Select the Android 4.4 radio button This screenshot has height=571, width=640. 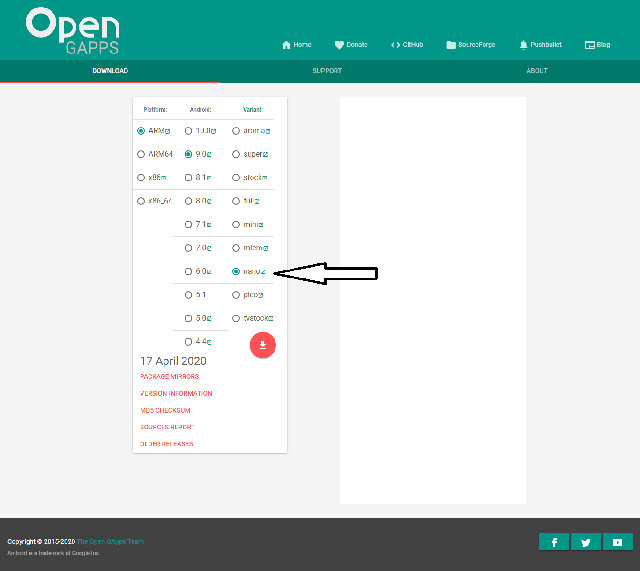click(x=188, y=342)
